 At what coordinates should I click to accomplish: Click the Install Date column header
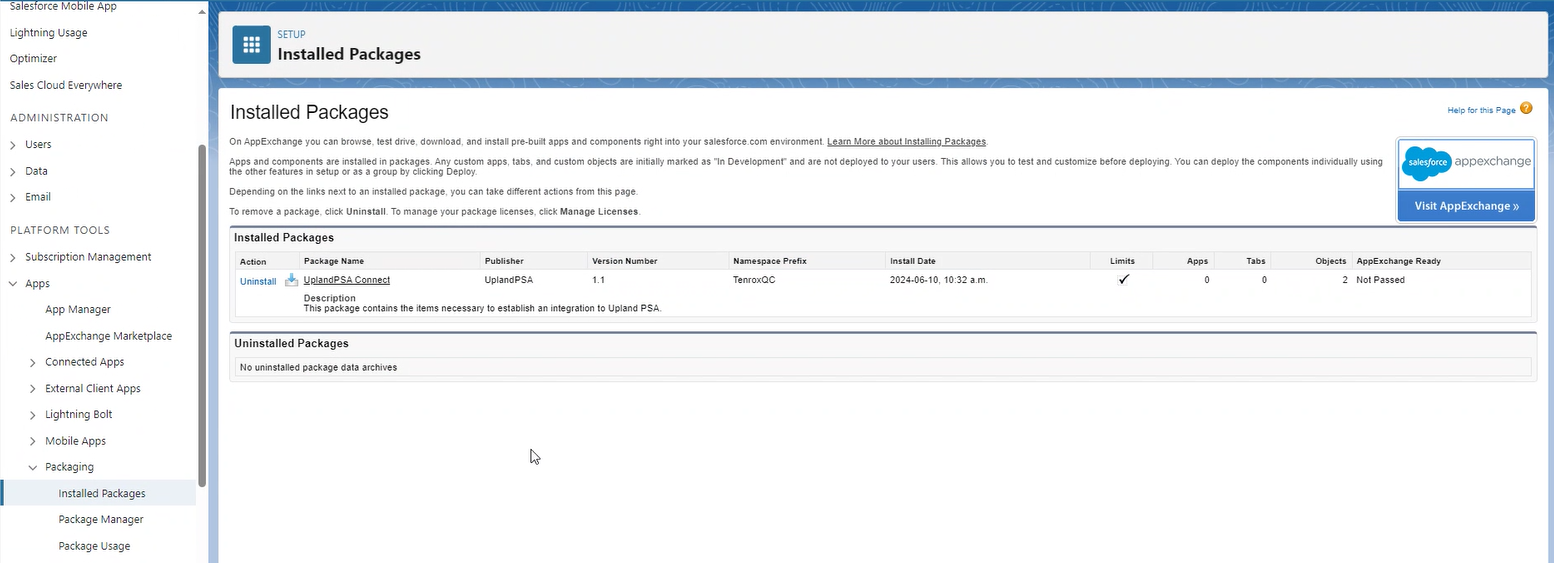point(913,261)
